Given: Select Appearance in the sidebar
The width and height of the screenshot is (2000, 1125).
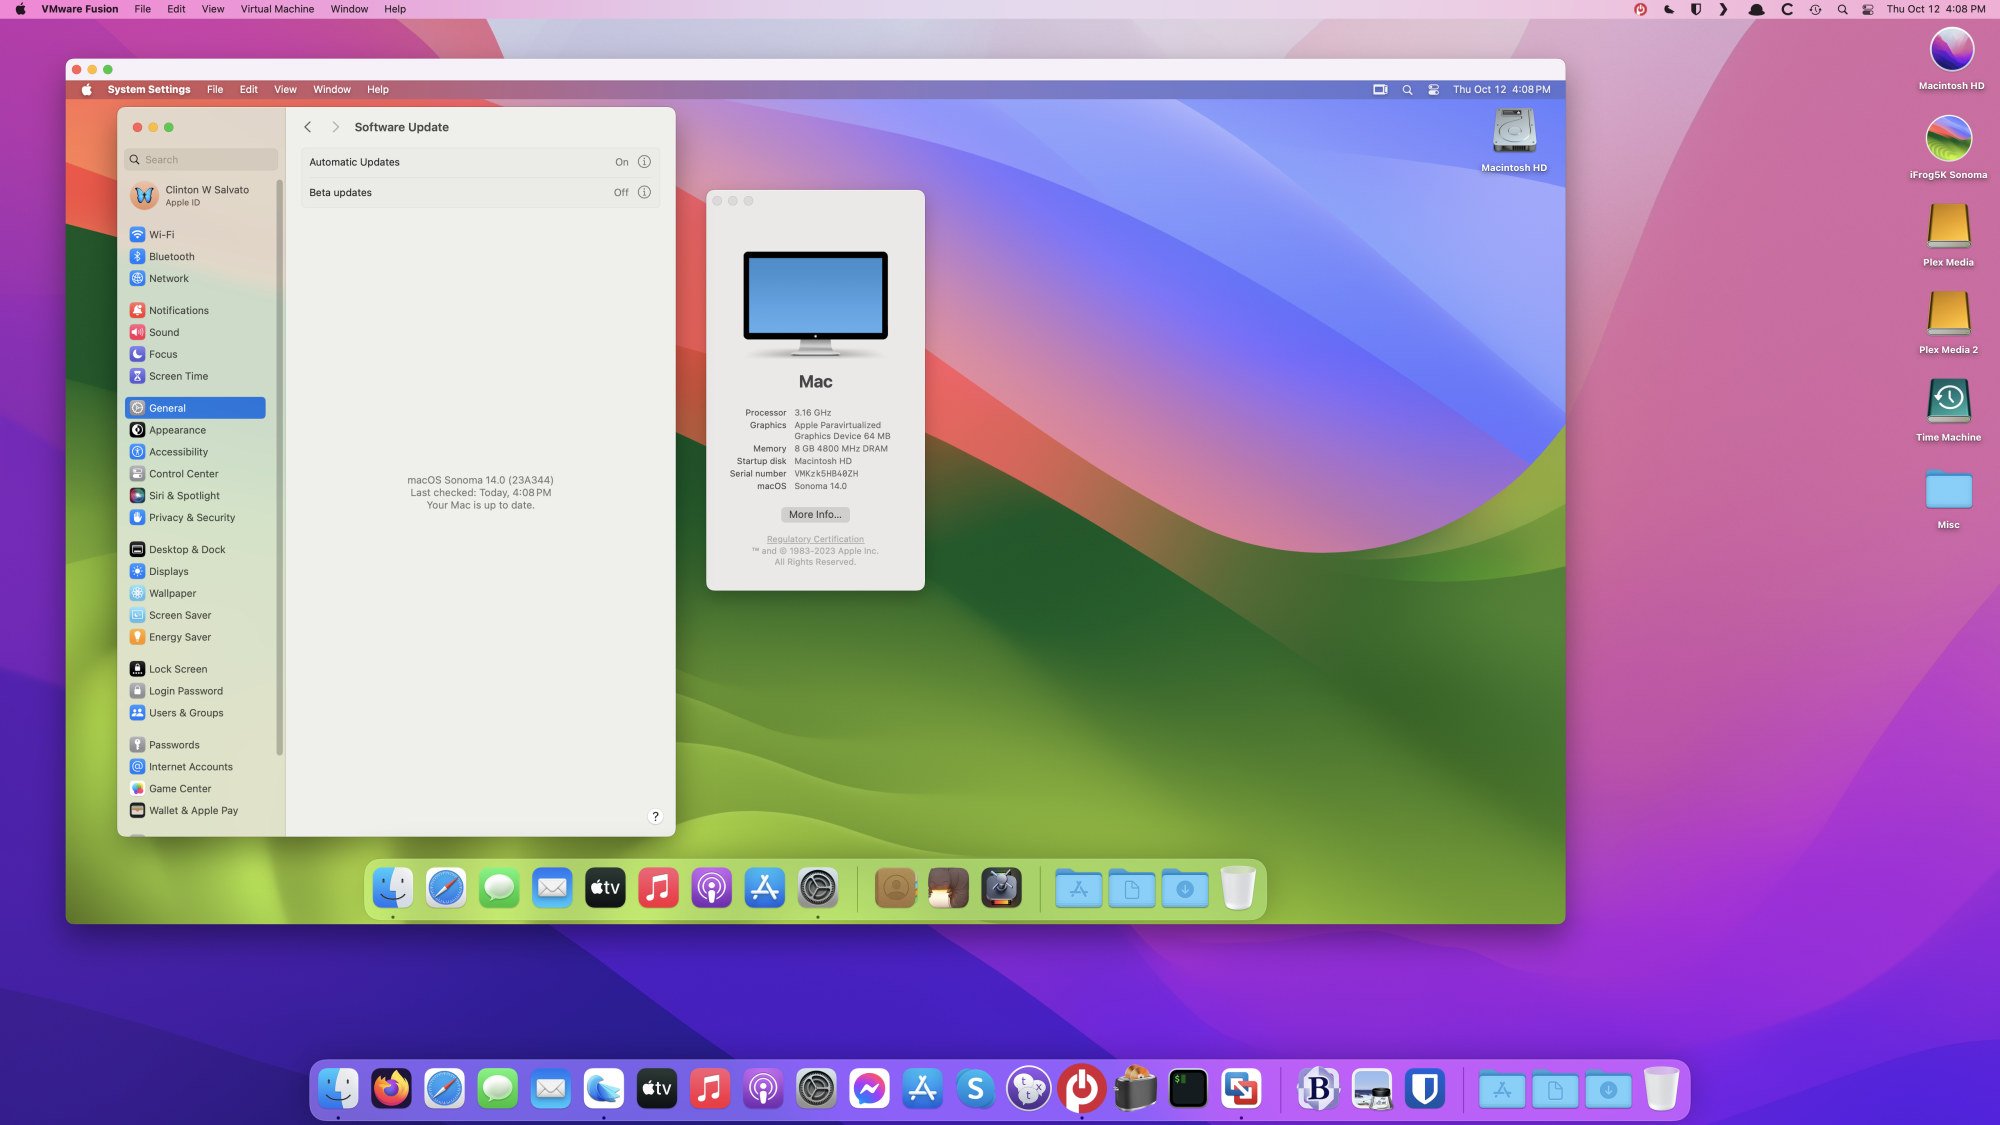Looking at the screenshot, I should coord(195,430).
